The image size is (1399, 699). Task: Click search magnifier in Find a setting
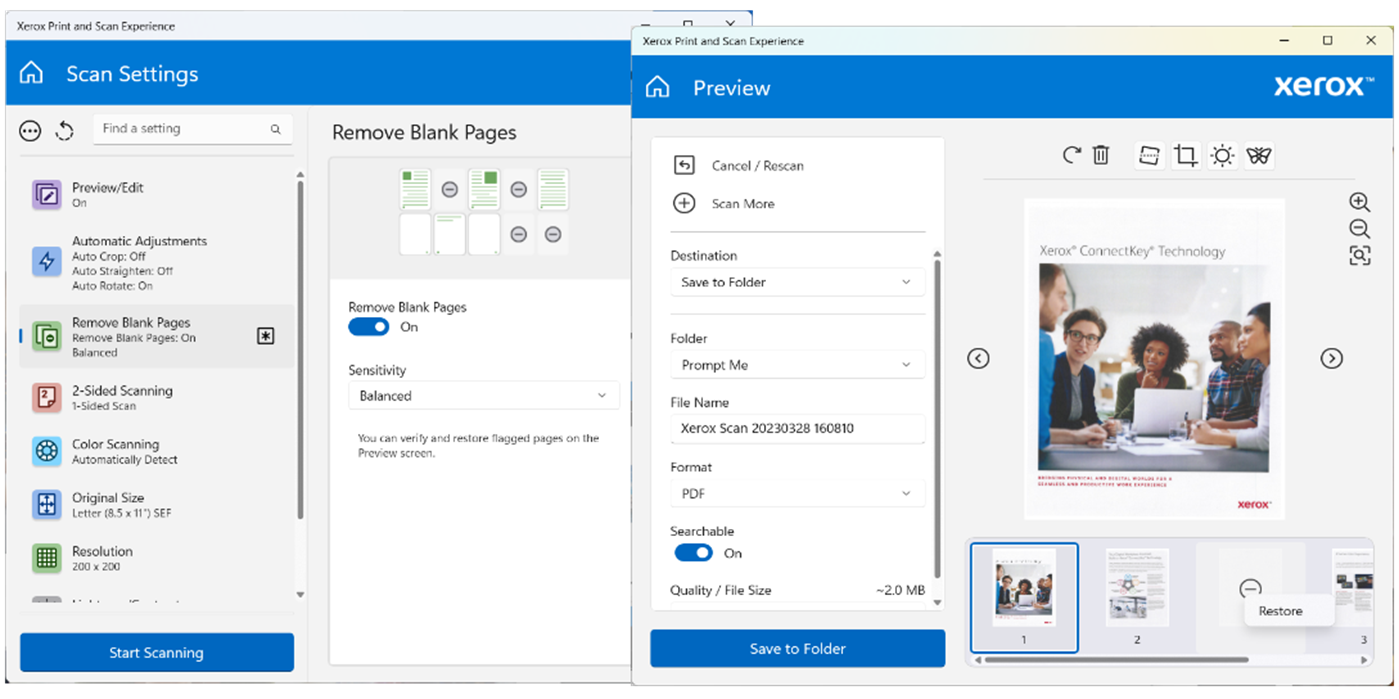click(x=276, y=129)
